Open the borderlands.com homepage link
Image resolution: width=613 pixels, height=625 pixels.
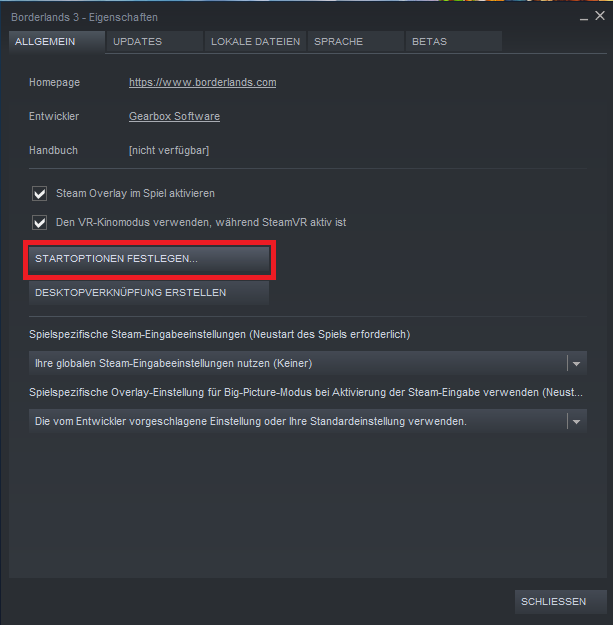click(202, 83)
